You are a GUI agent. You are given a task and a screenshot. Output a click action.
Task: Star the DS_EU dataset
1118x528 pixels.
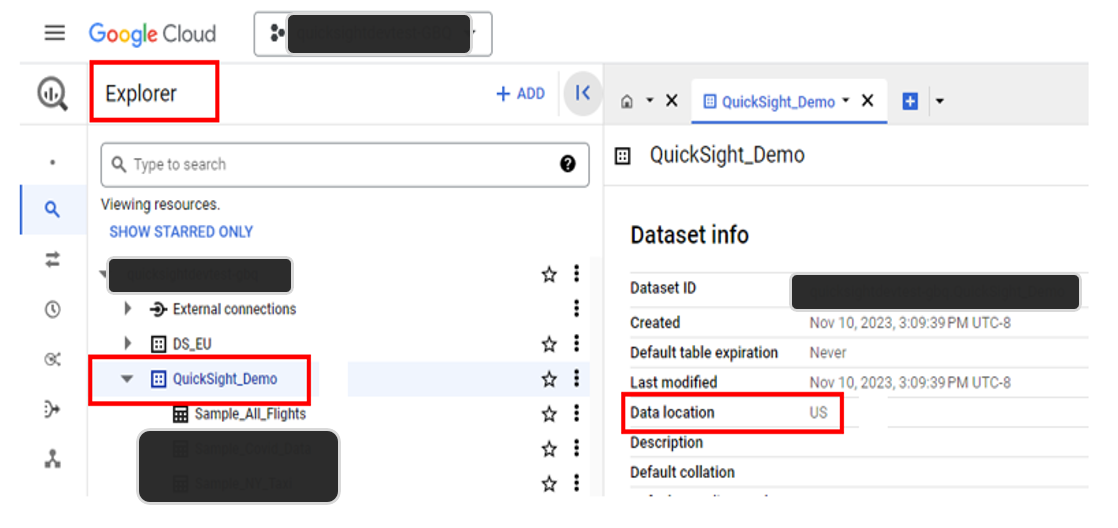(x=549, y=344)
